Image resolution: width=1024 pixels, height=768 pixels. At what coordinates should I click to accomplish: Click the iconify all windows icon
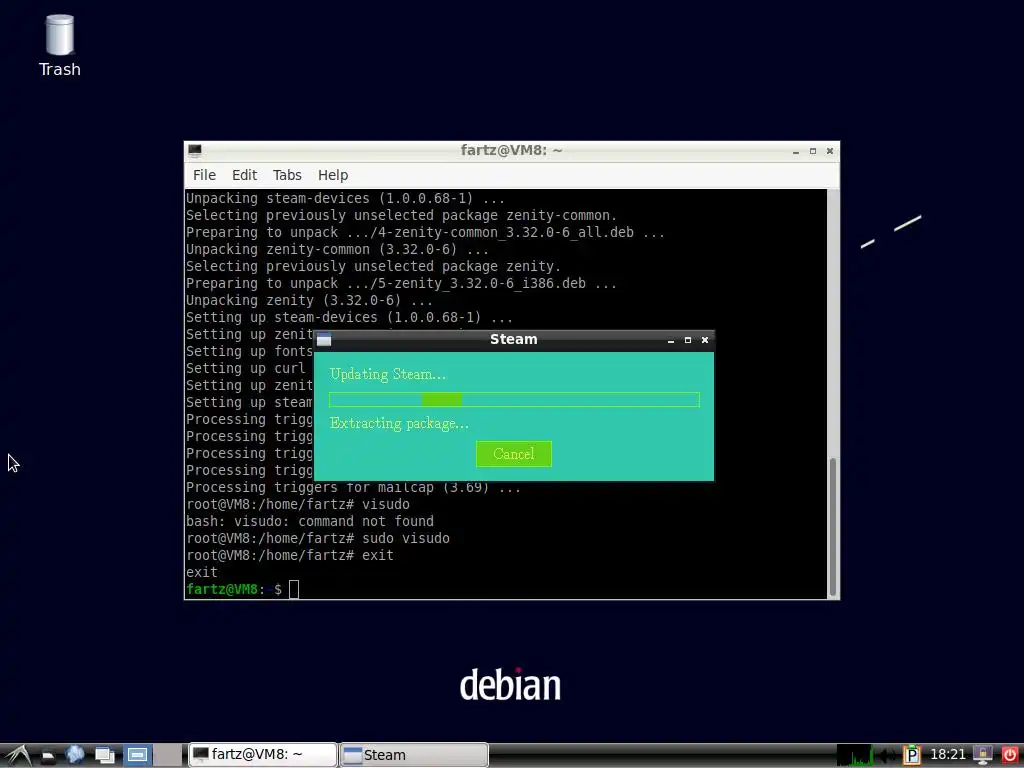coord(104,756)
